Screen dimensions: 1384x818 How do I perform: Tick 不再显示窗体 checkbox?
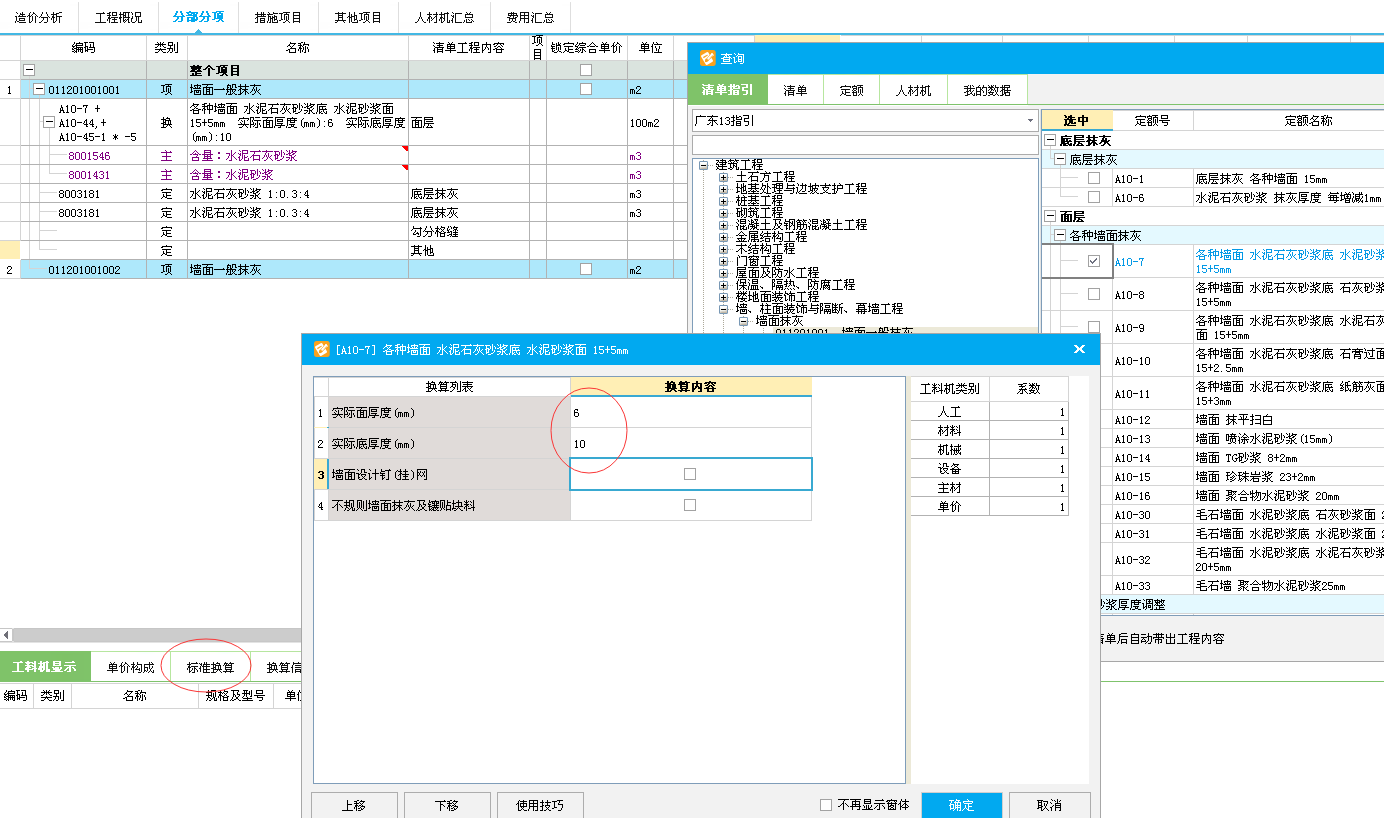(x=826, y=805)
